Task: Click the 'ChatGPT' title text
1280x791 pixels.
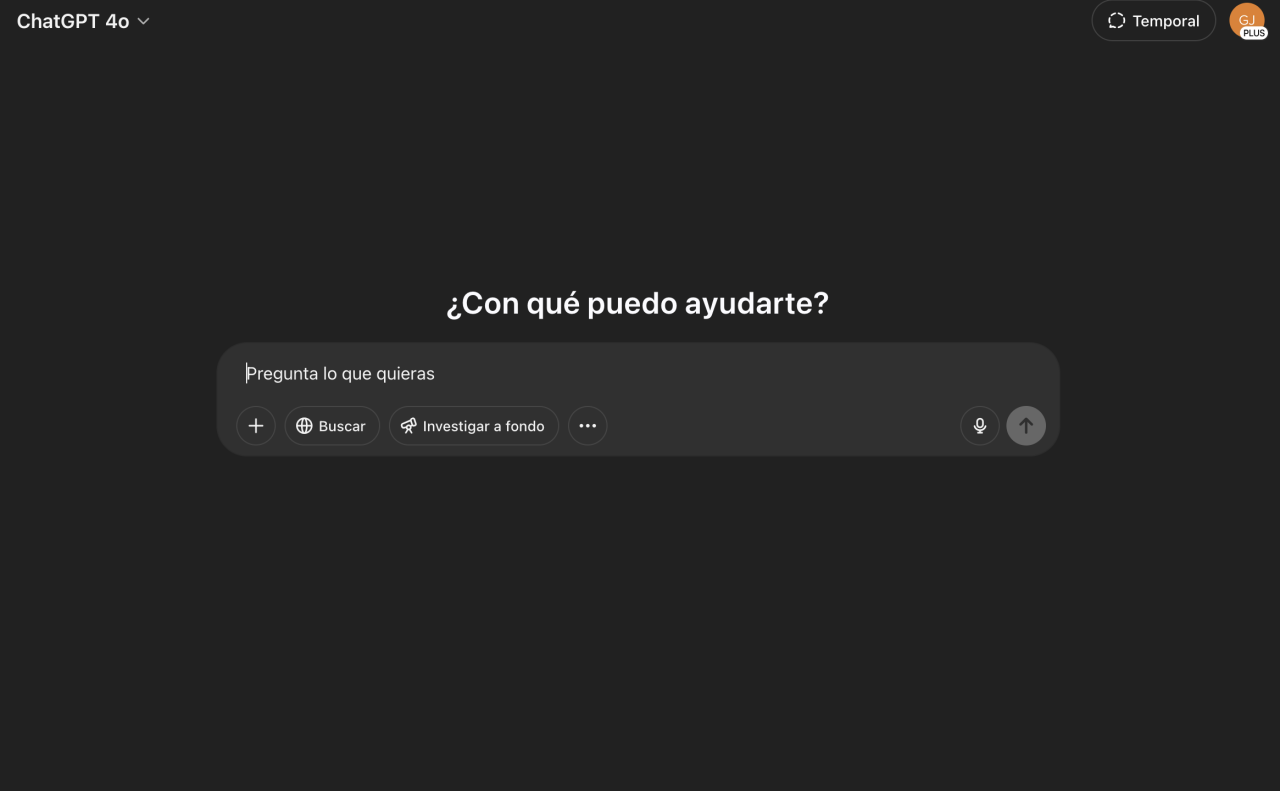Action: click(58, 21)
